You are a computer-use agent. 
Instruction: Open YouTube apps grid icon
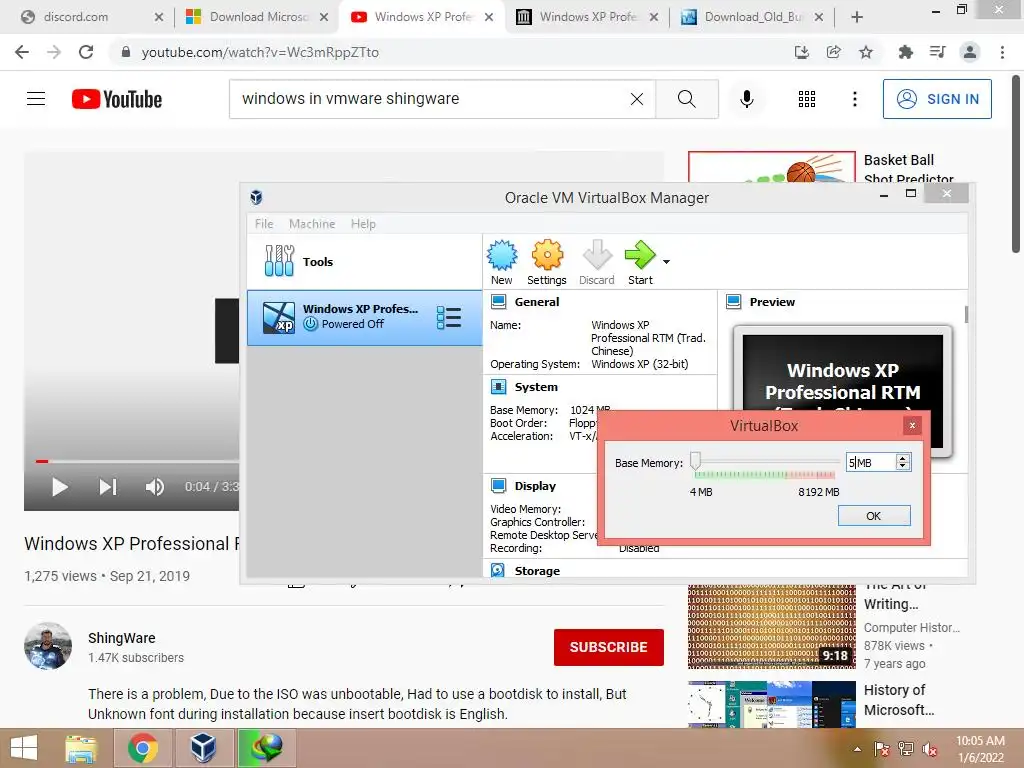click(807, 99)
